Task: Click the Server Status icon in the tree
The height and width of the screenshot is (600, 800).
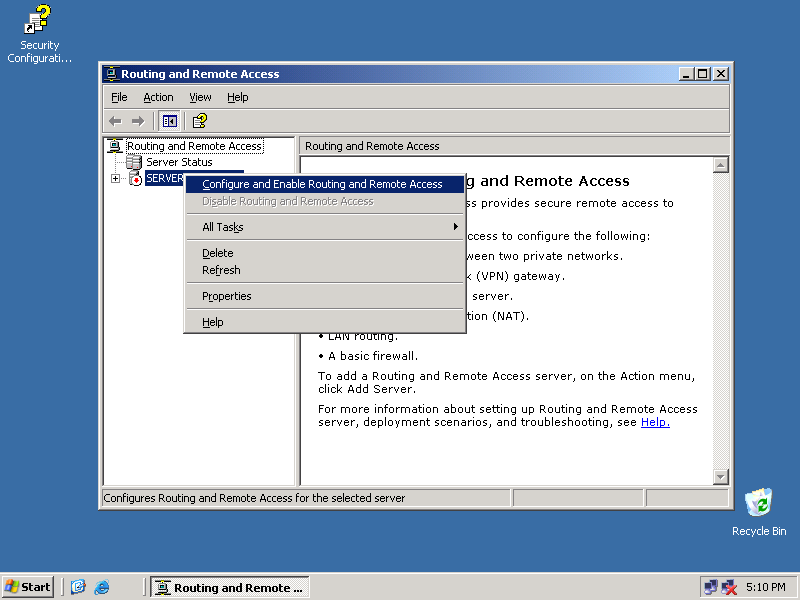Action: 134,162
